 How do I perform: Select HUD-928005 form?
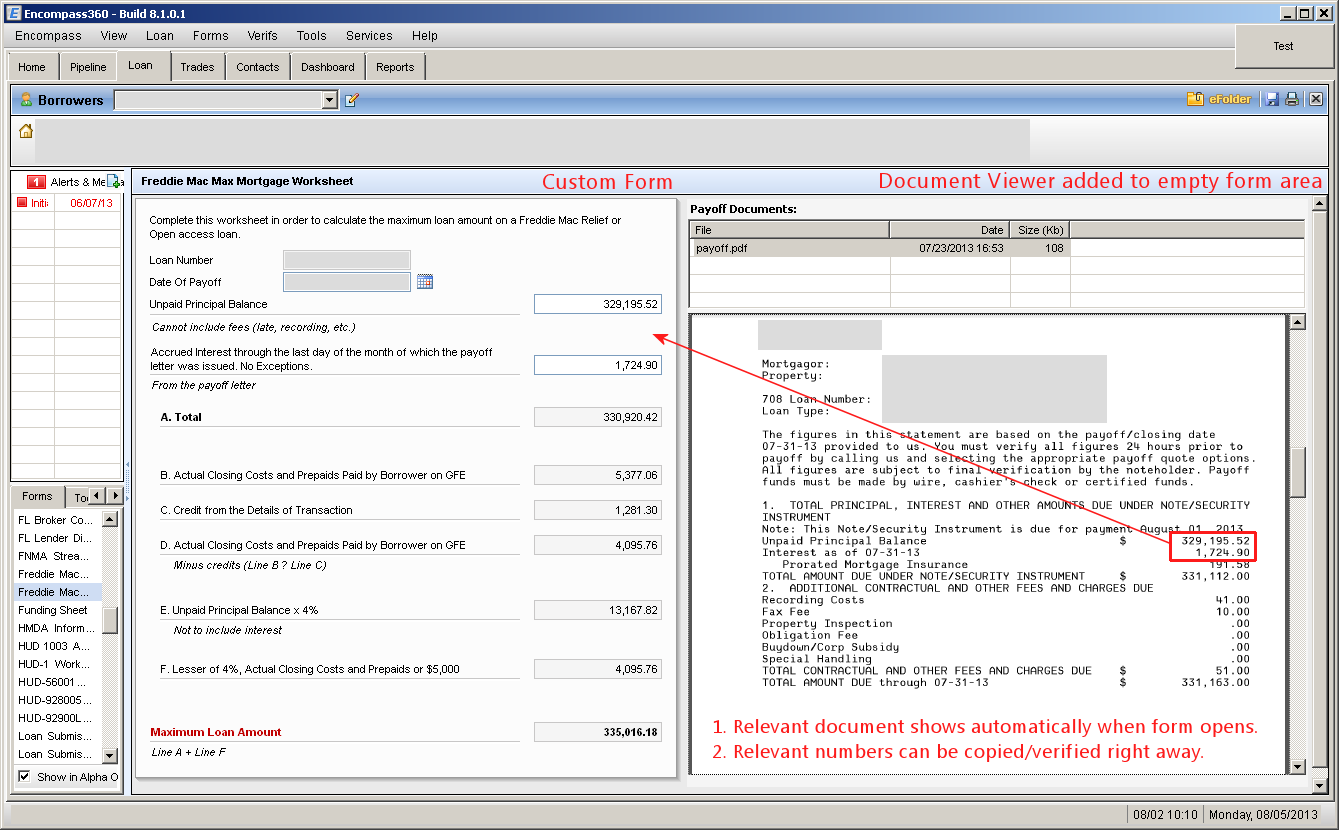click(x=57, y=700)
